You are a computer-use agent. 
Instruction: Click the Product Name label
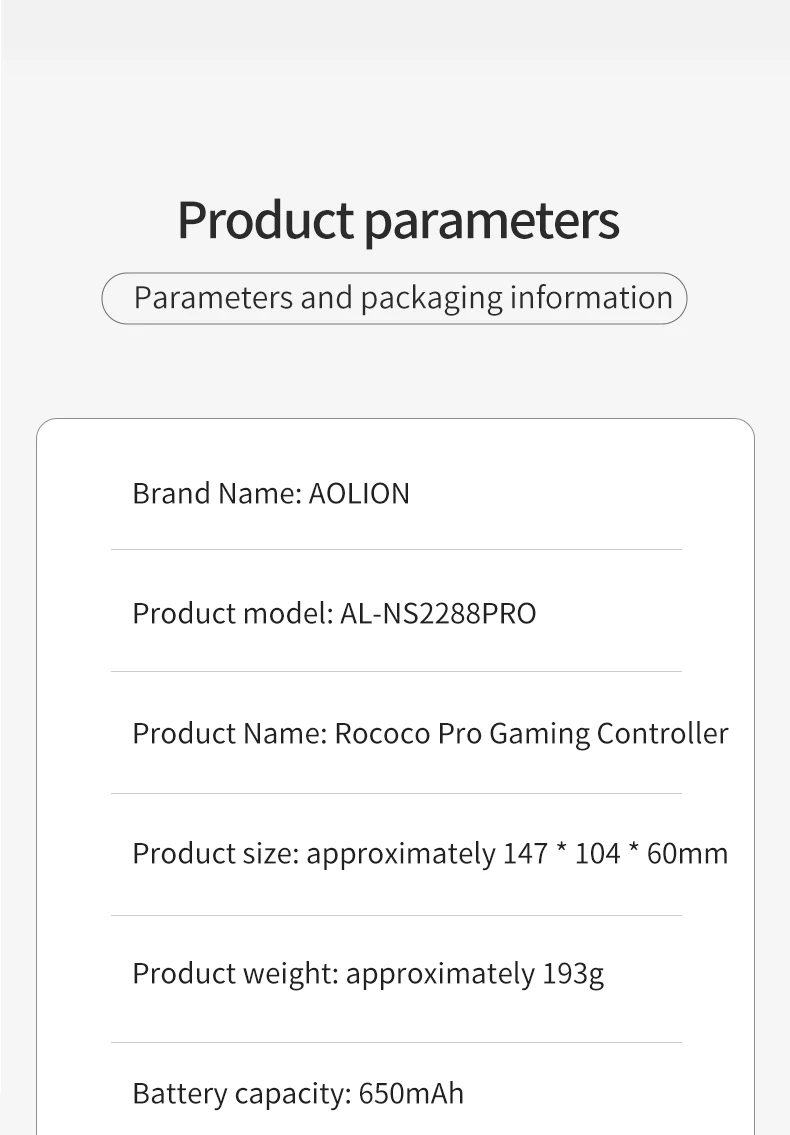click(229, 733)
